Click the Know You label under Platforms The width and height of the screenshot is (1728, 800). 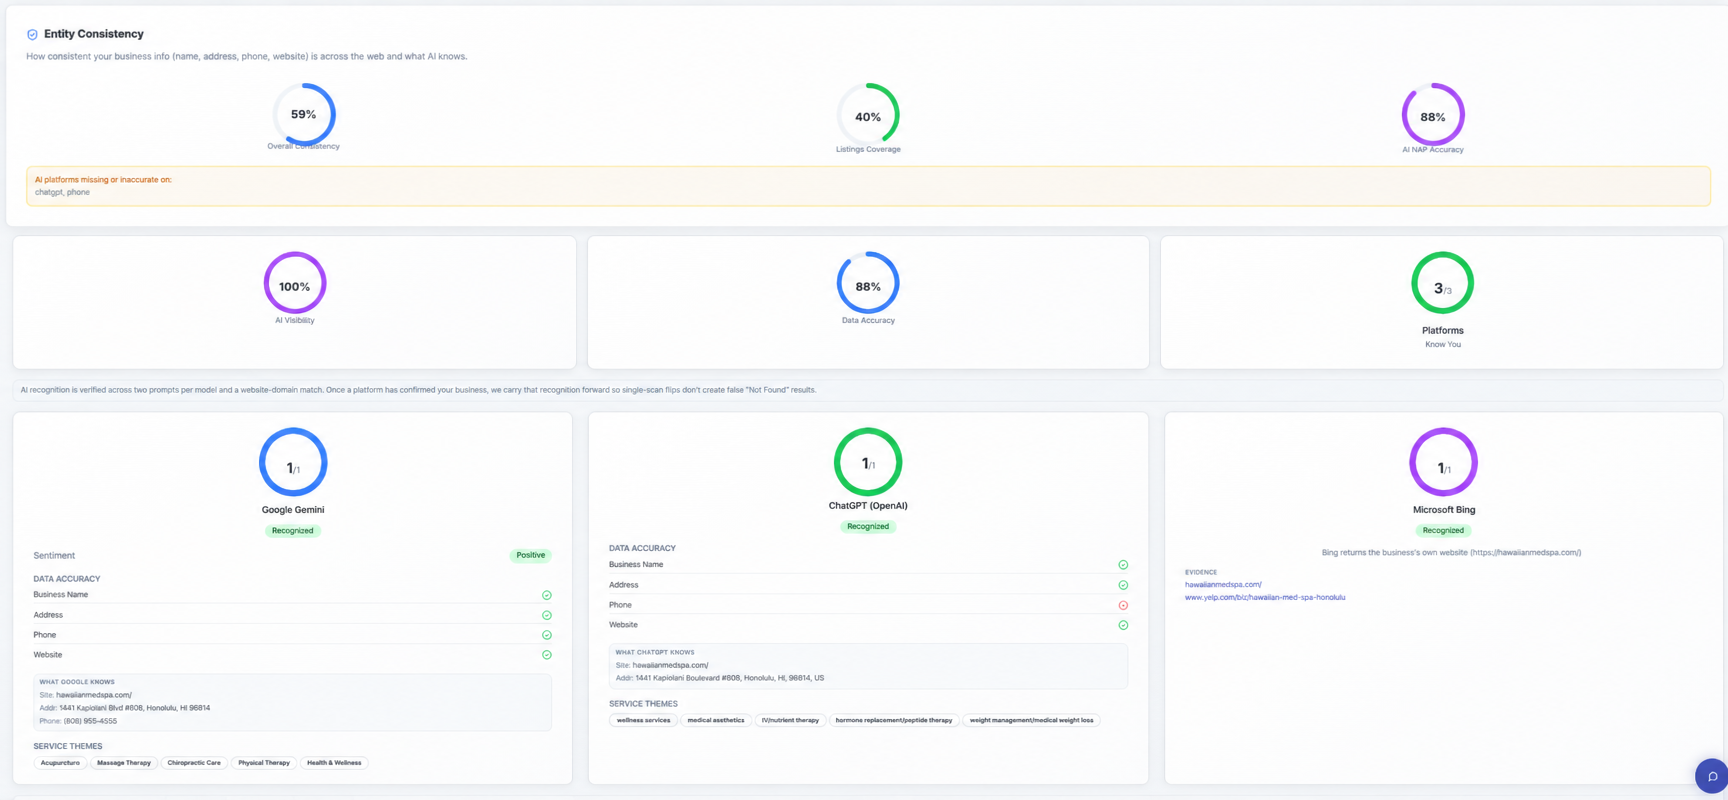coord(1443,344)
